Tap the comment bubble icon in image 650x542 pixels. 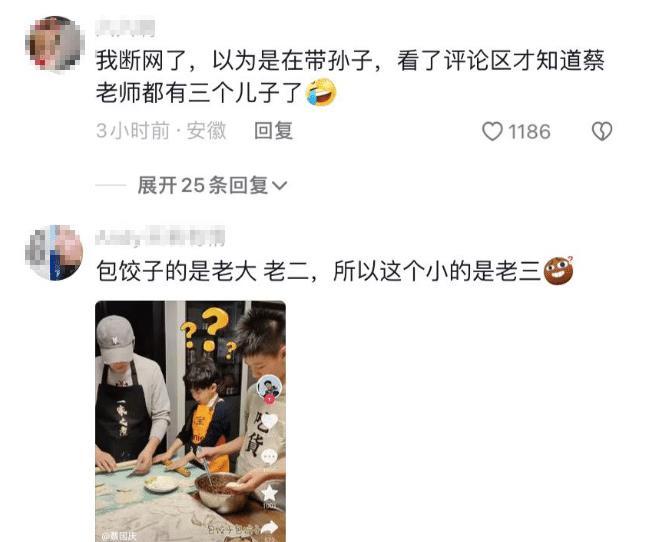coord(269,457)
